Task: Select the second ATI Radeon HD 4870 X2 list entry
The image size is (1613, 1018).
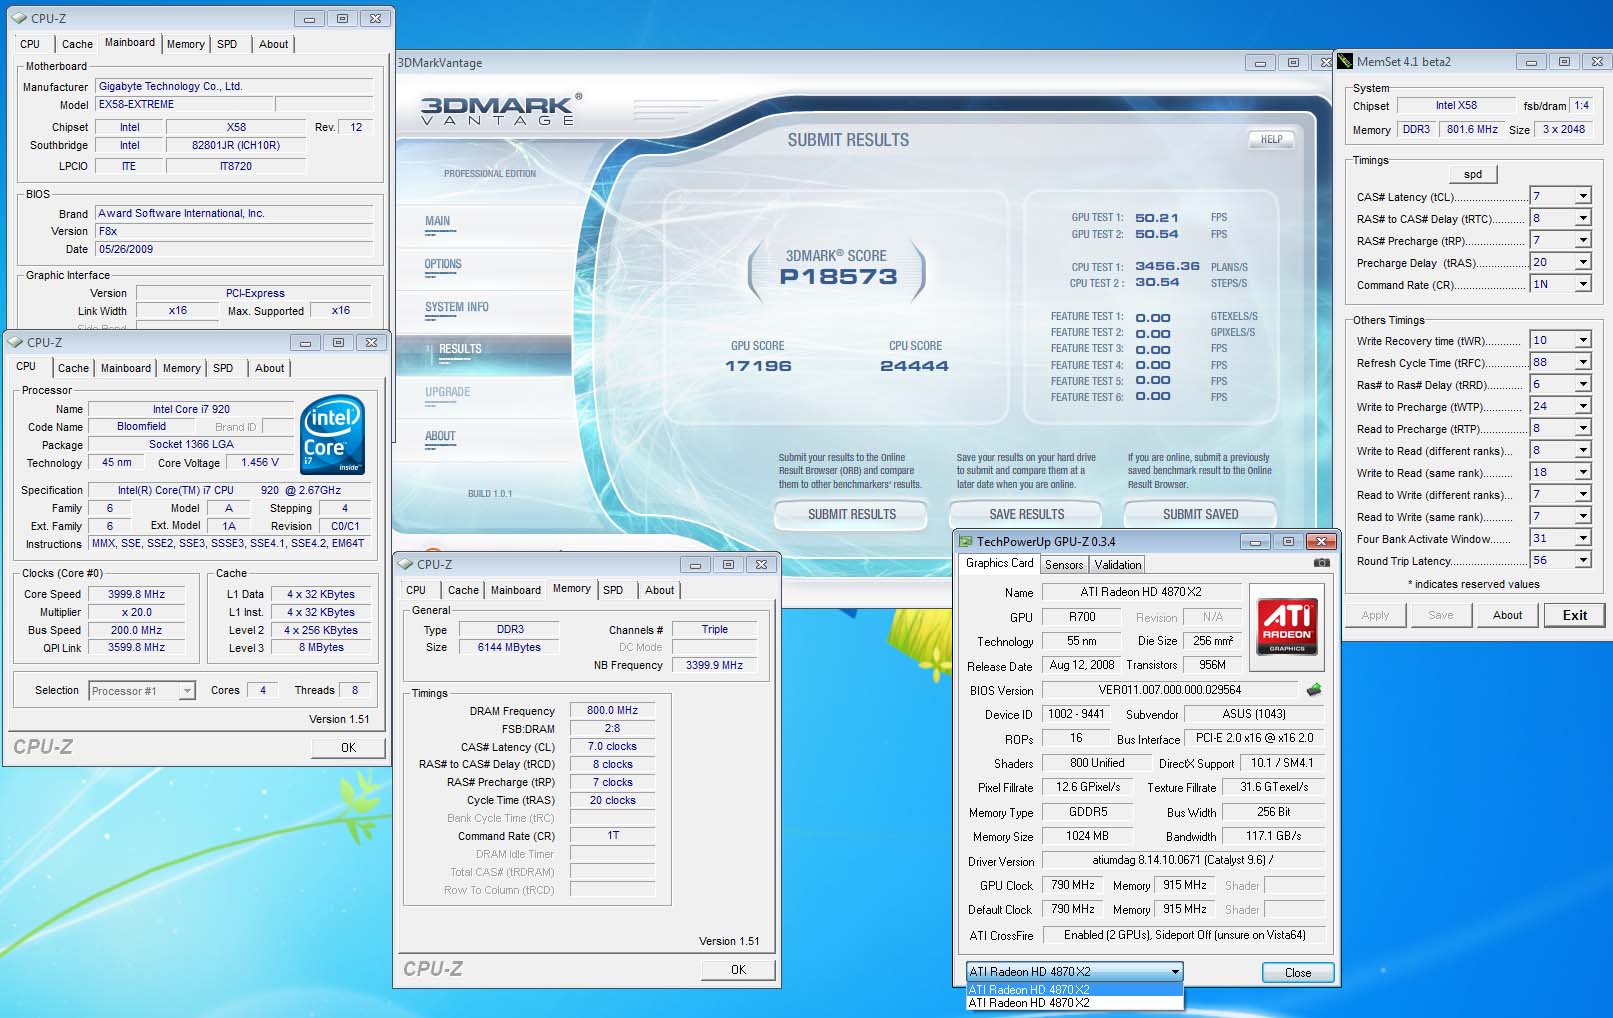Action: [1075, 1003]
